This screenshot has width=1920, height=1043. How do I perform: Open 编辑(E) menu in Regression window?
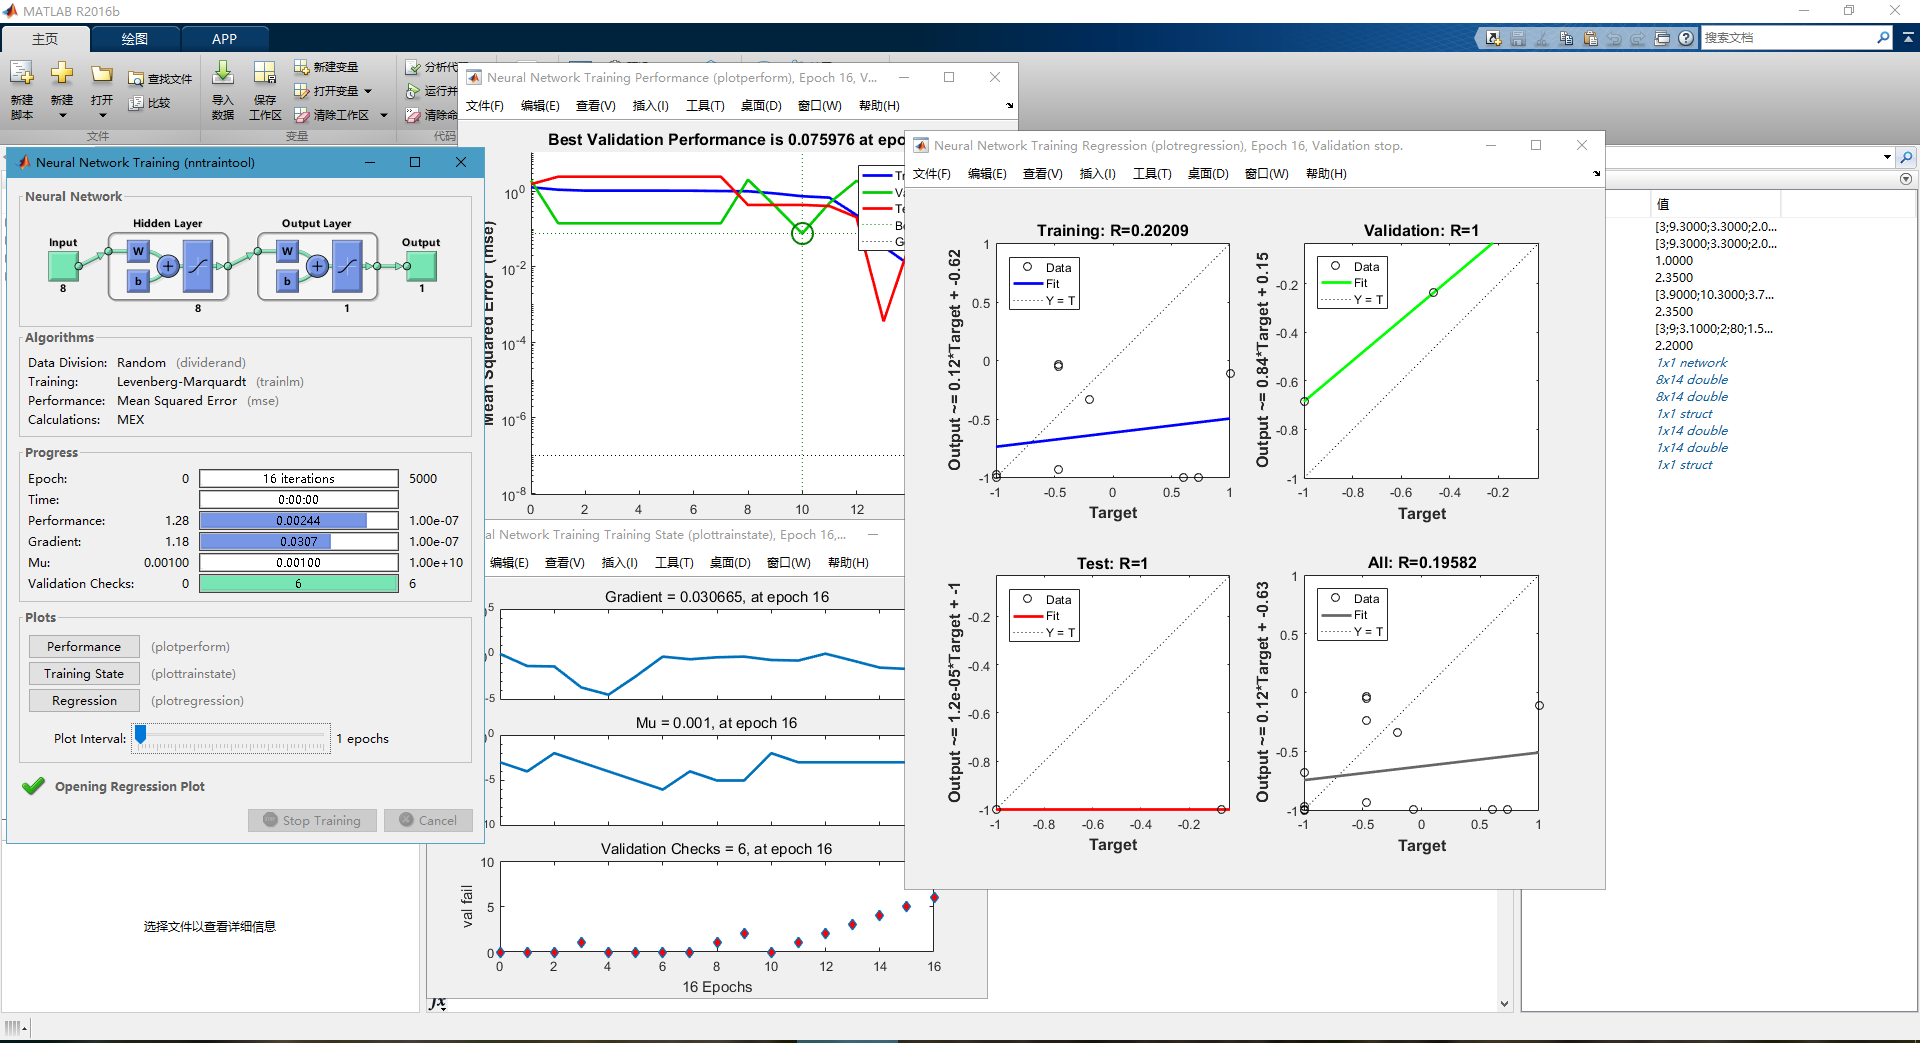point(987,174)
